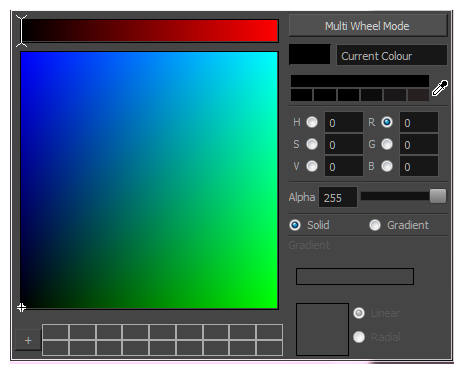Click the first empty swatch cell
The width and height of the screenshot is (464, 374).
[56, 332]
